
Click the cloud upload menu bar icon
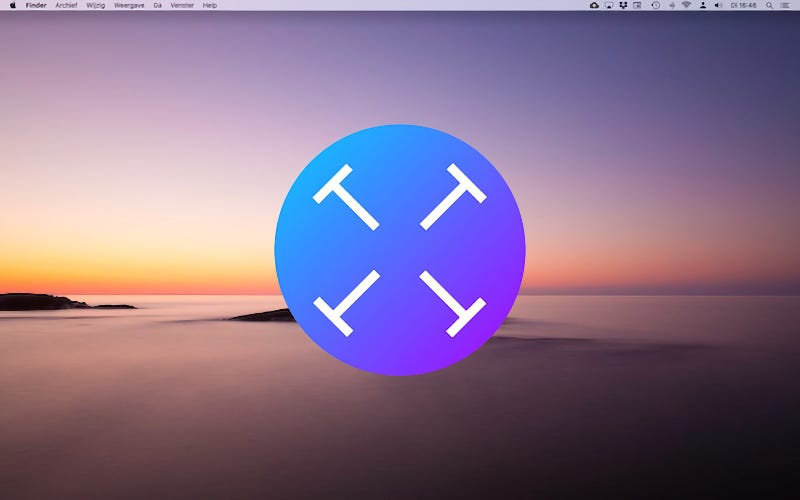(x=594, y=5)
